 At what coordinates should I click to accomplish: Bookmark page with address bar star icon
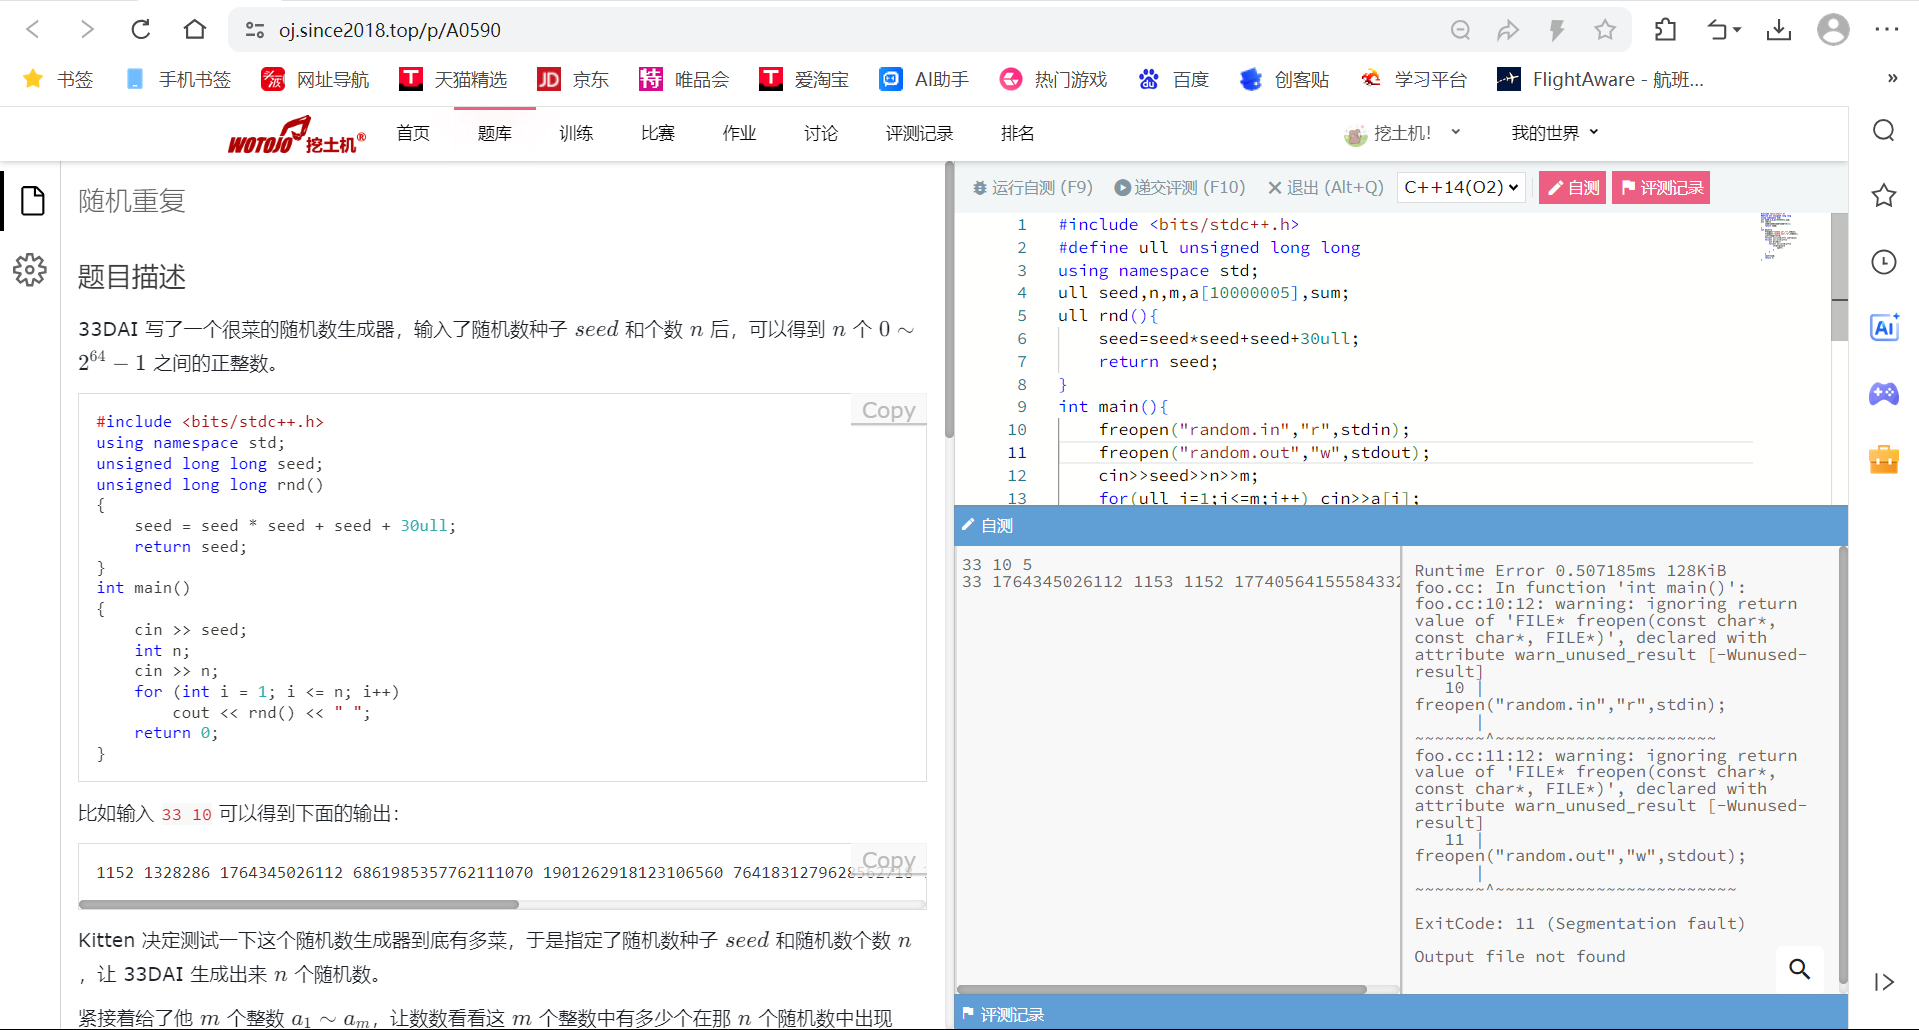point(1605,30)
